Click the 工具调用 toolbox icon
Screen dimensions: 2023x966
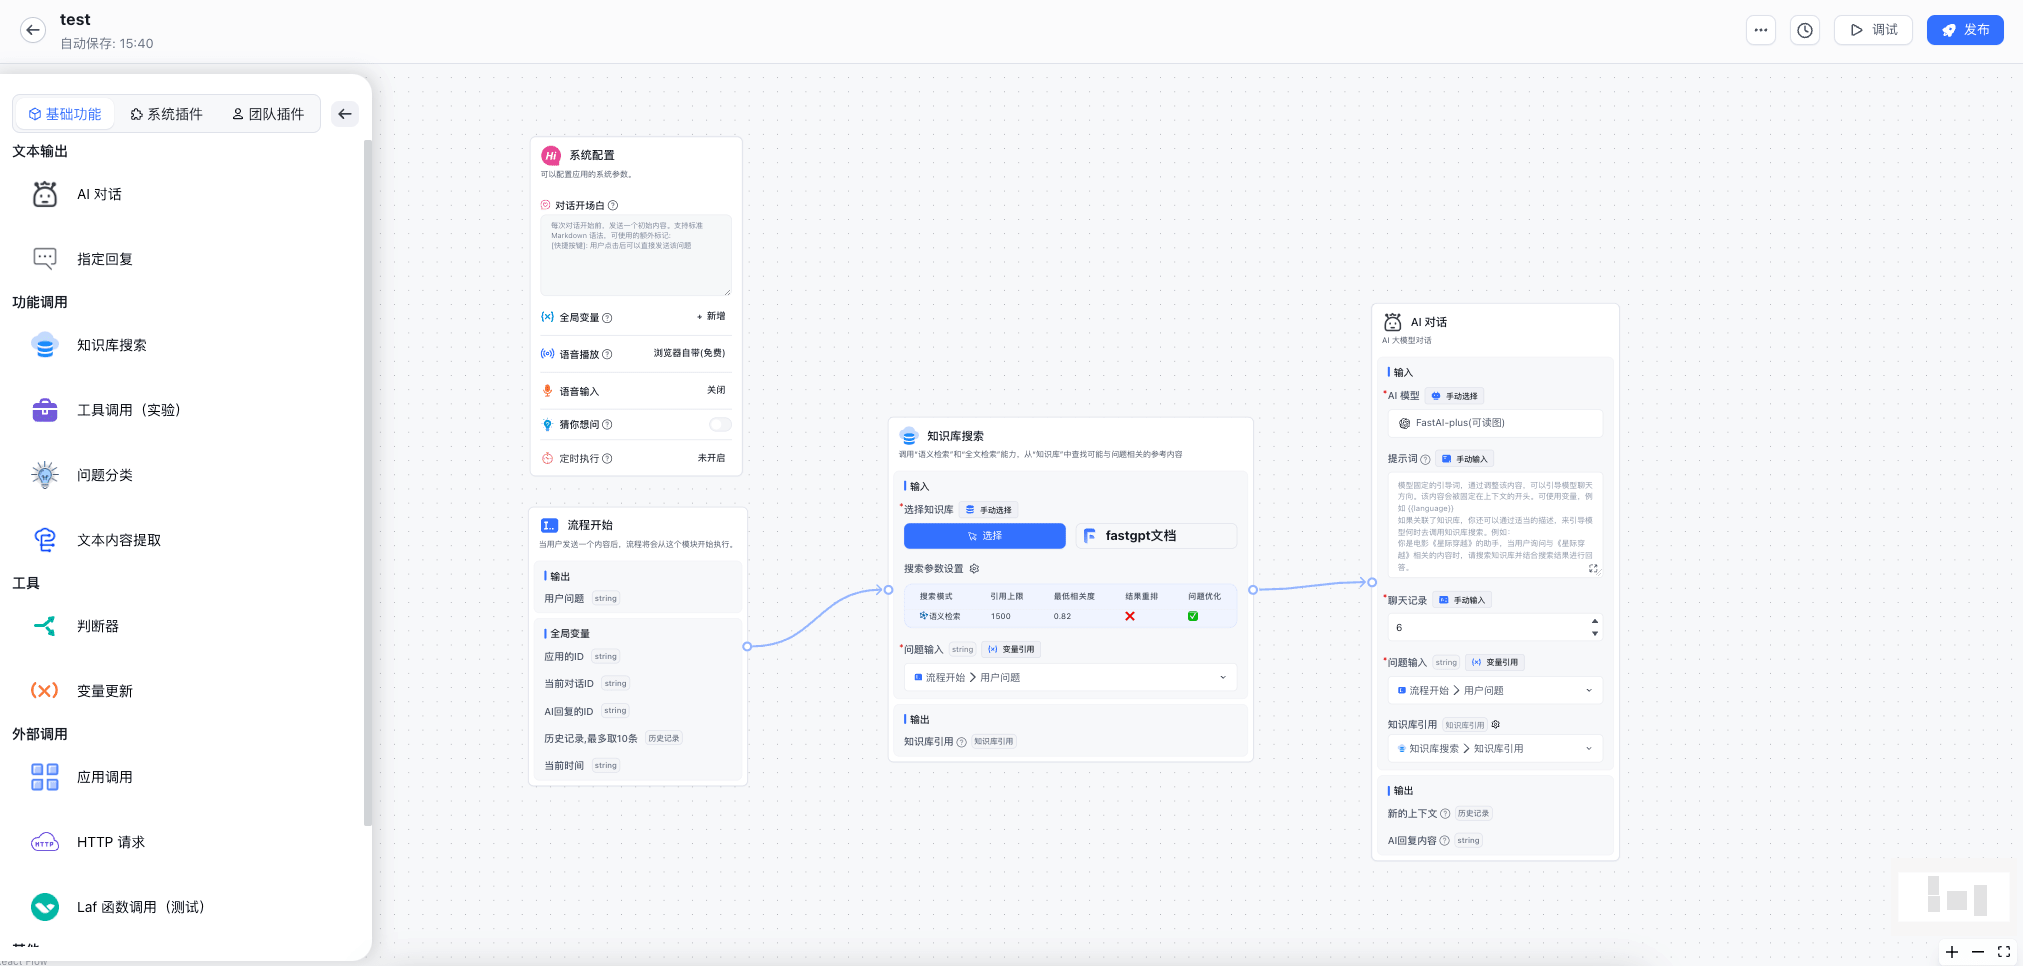coord(45,410)
